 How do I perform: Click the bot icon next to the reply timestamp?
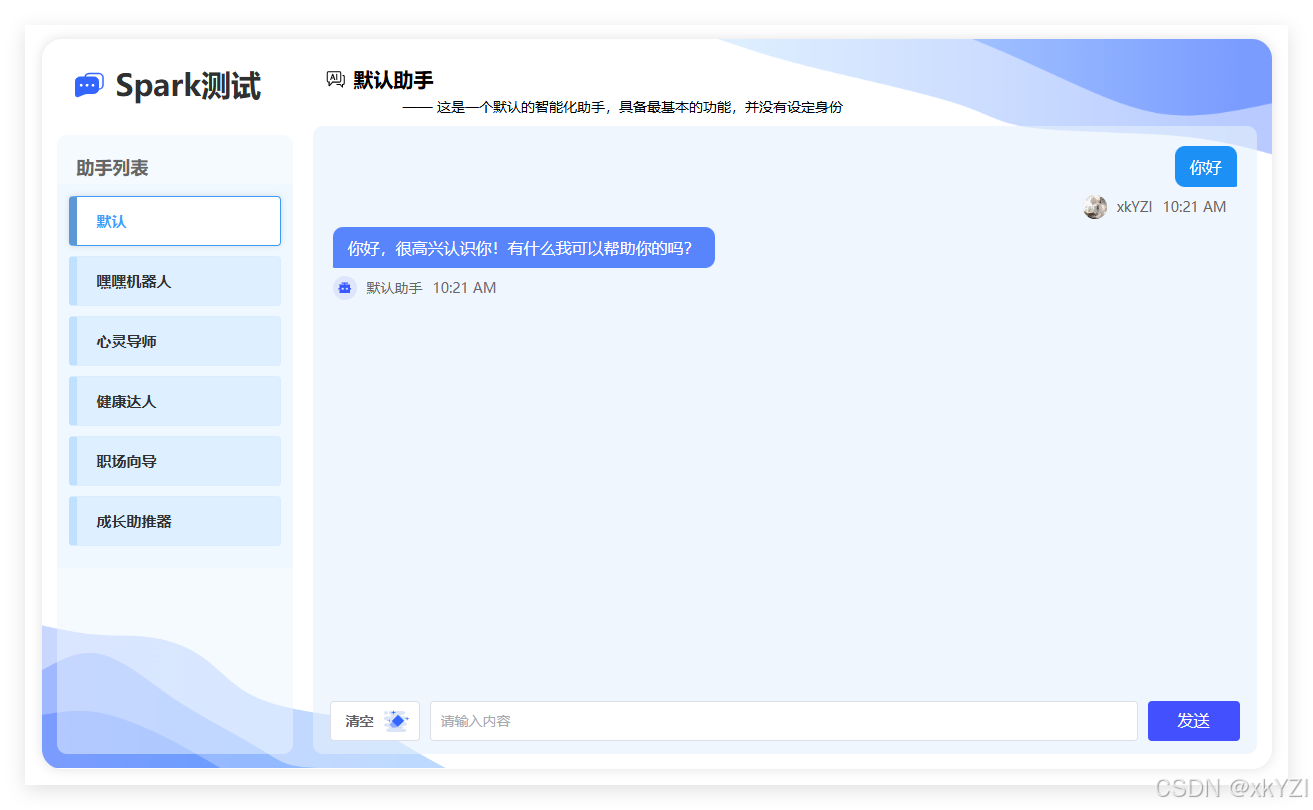point(345,288)
